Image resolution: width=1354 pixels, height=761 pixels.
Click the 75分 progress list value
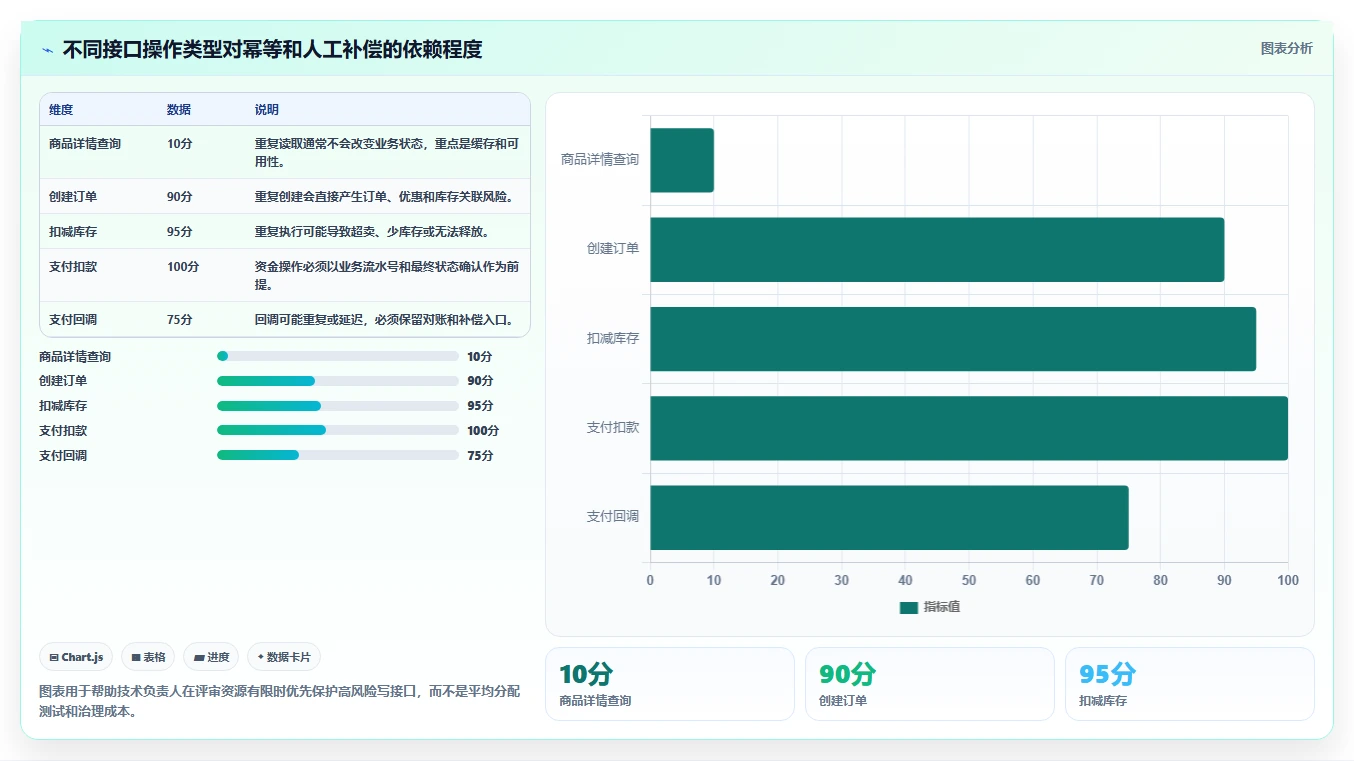click(480, 455)
